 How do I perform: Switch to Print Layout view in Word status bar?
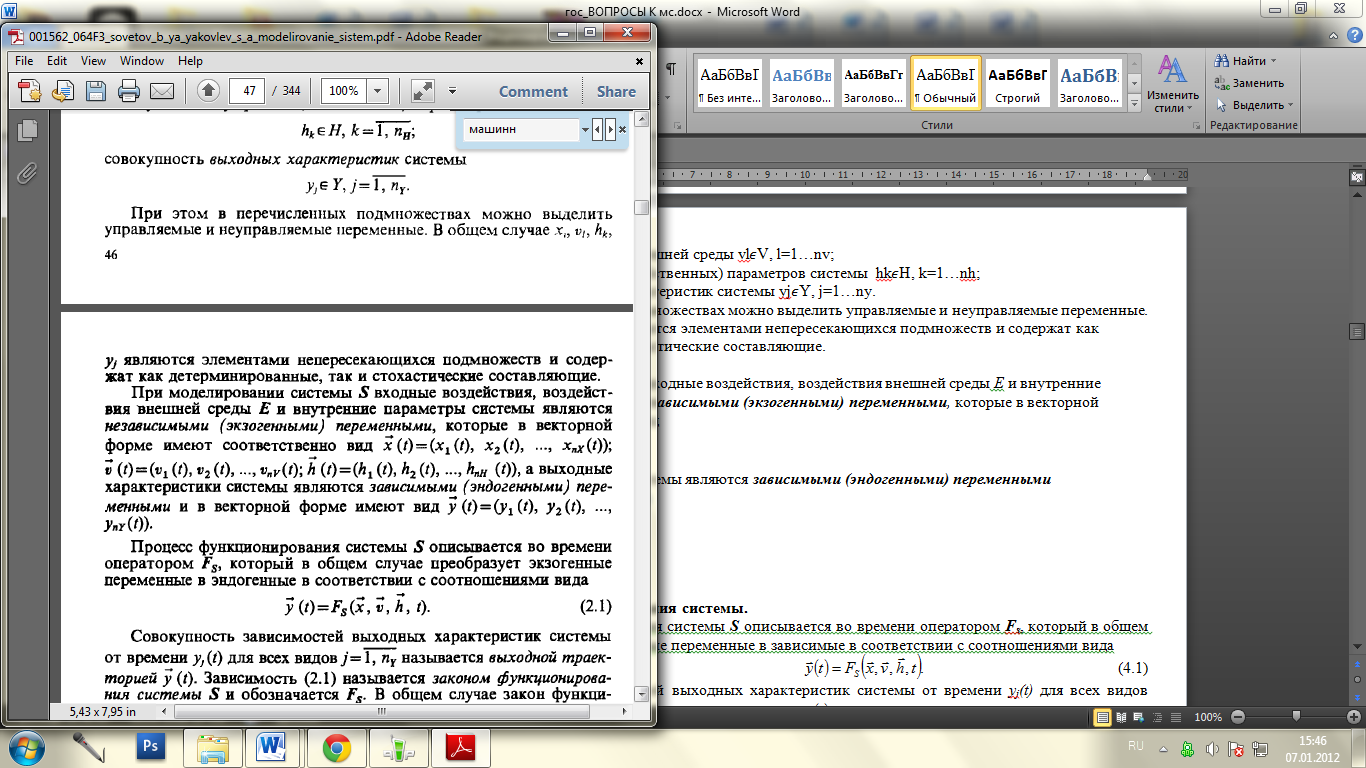coord(1103,717)
